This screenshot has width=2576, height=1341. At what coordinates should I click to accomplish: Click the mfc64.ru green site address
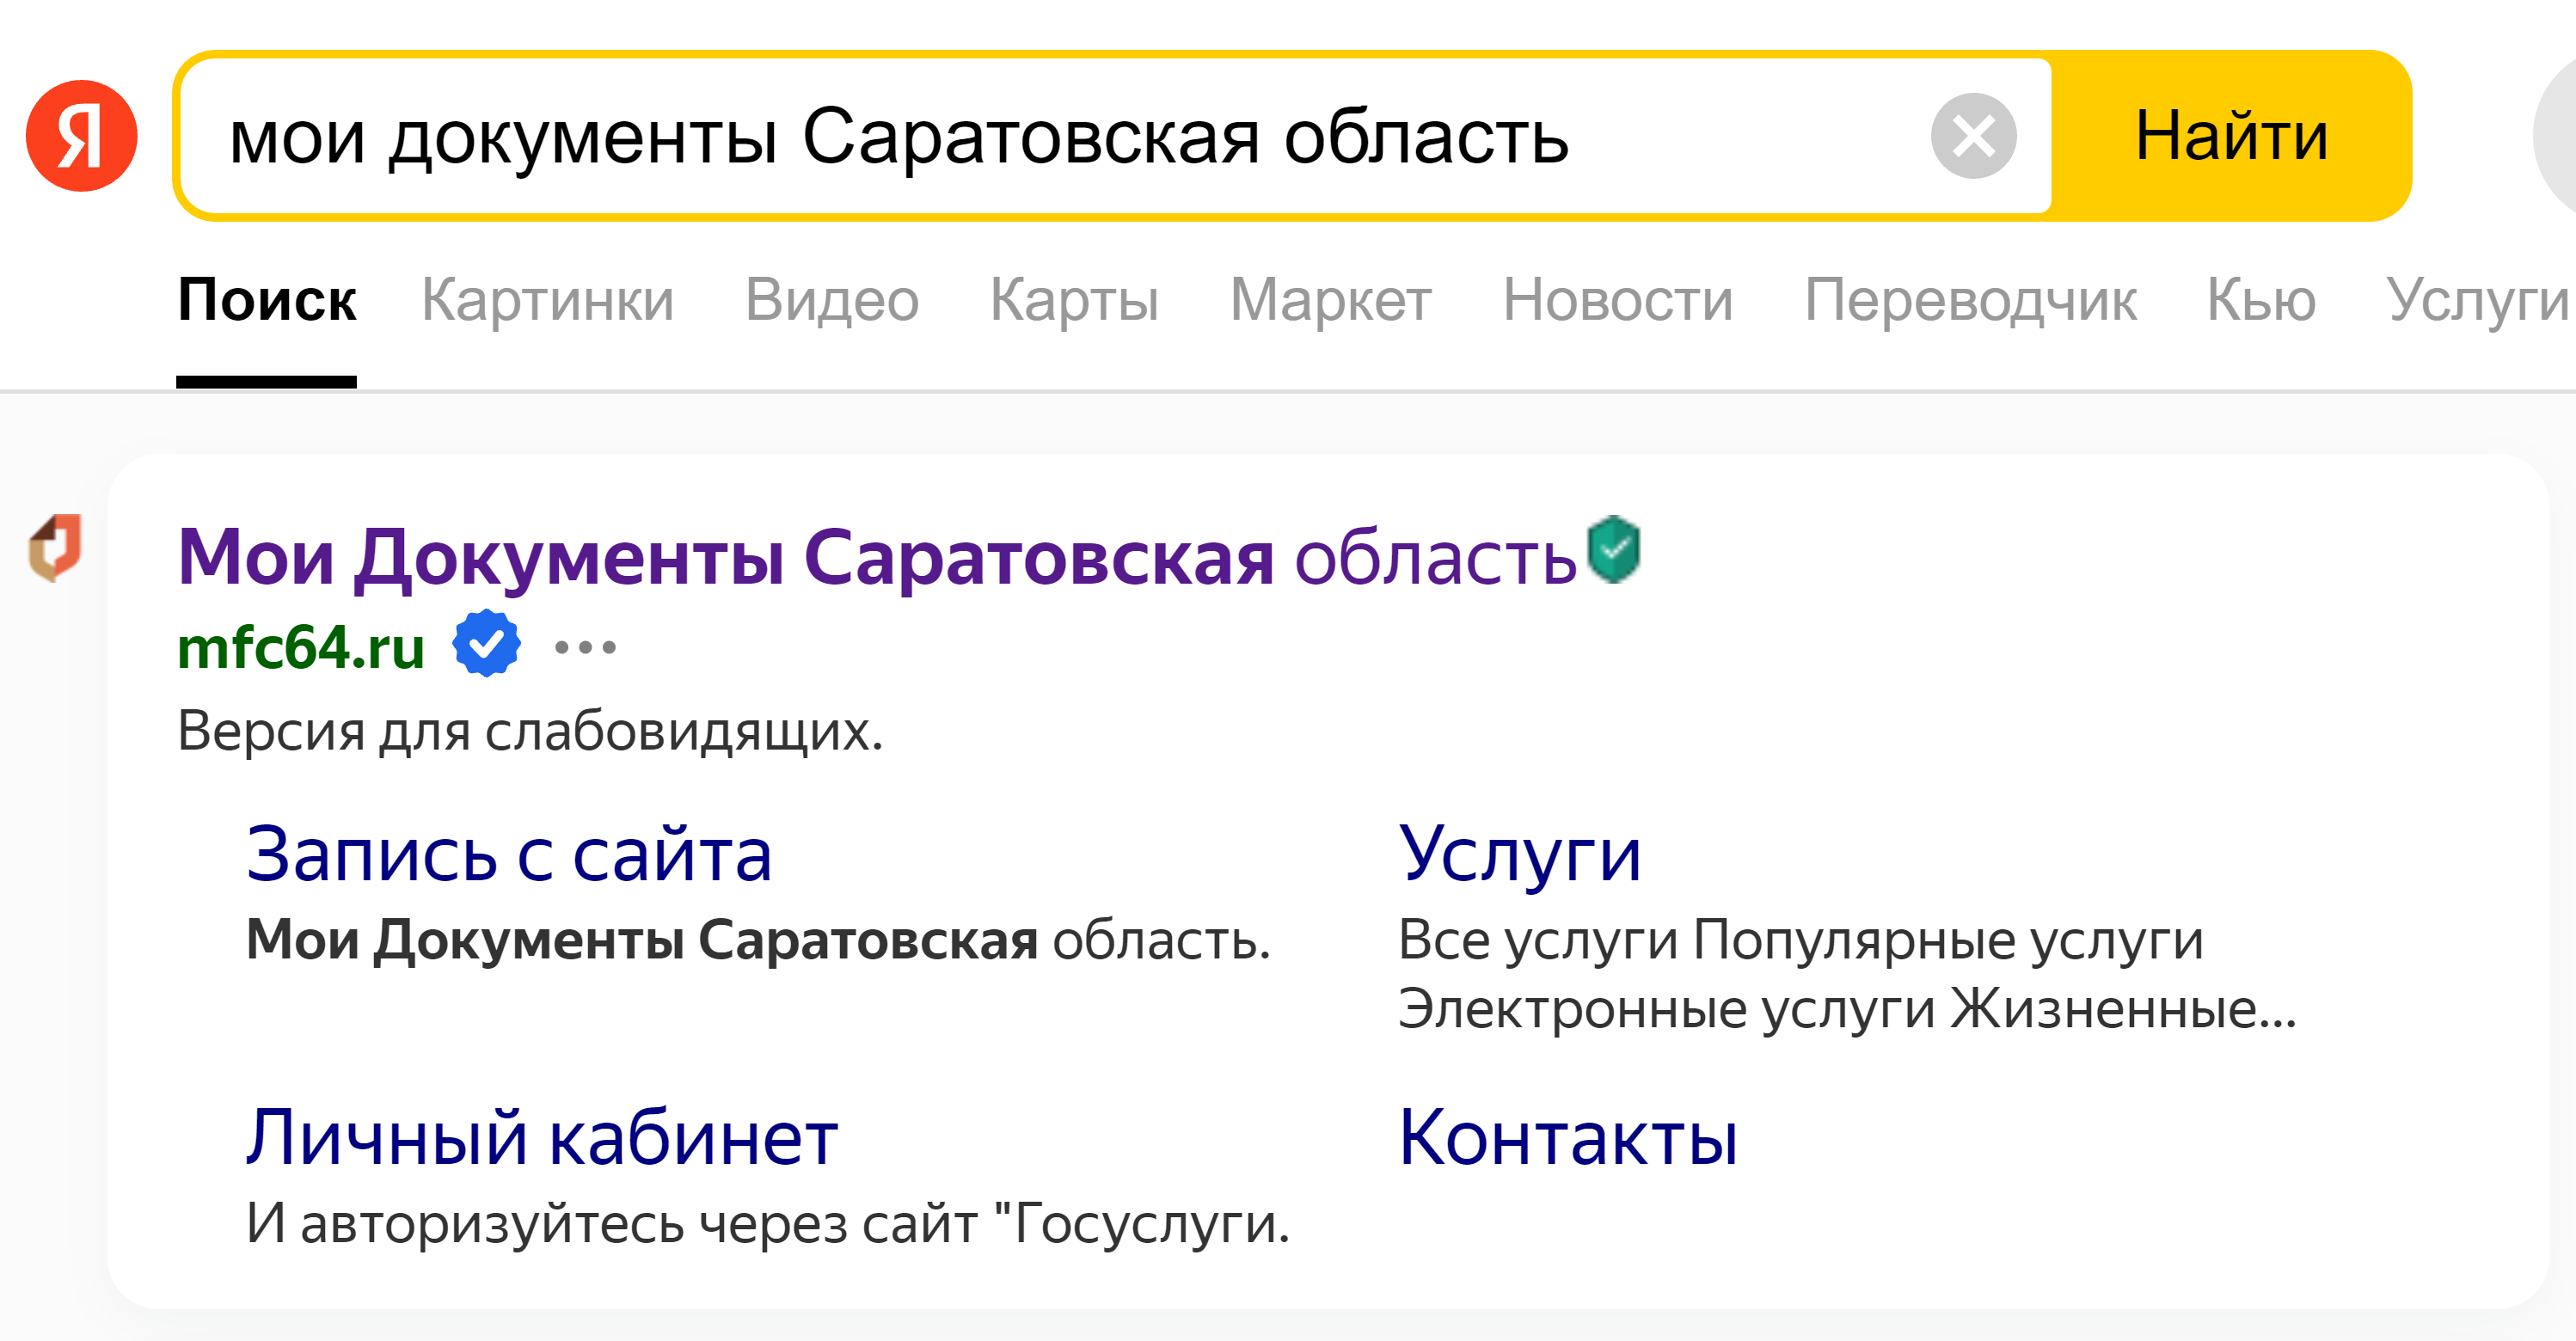click(x=301, y=647)
